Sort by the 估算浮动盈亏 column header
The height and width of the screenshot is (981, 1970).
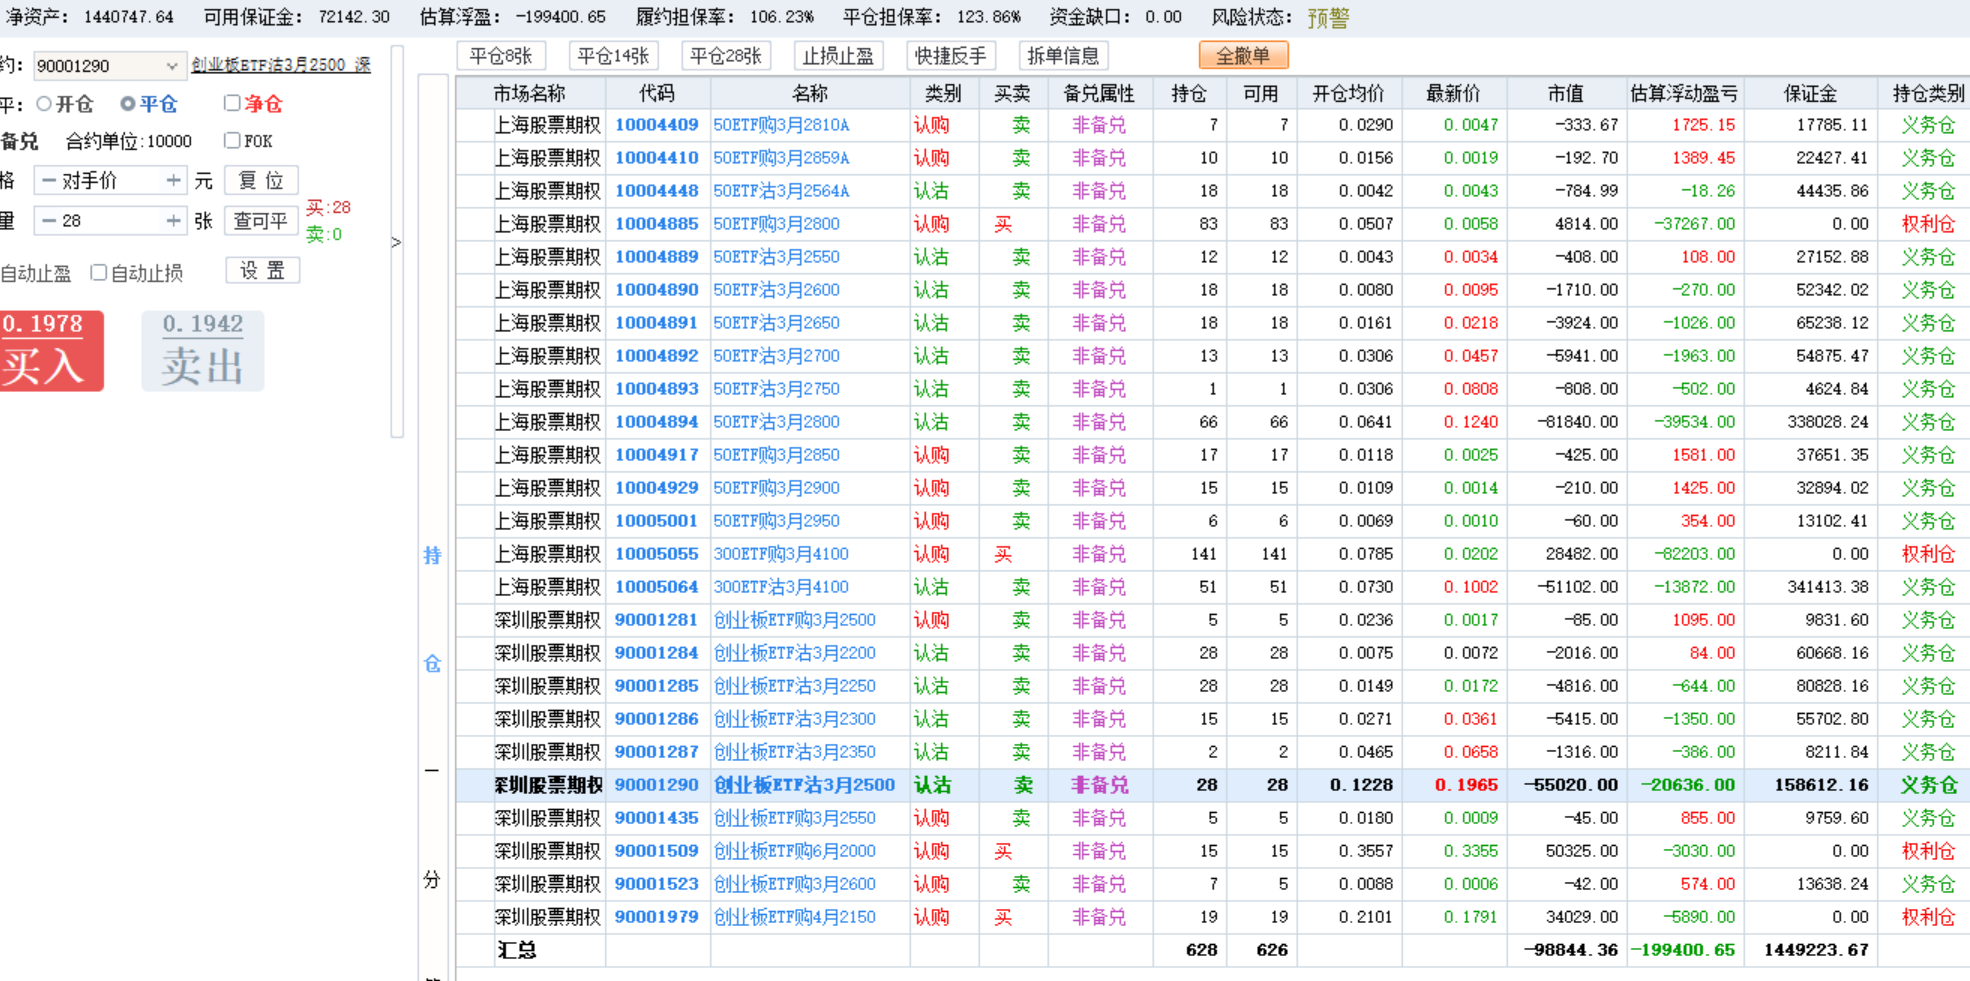click(1683, 93)
